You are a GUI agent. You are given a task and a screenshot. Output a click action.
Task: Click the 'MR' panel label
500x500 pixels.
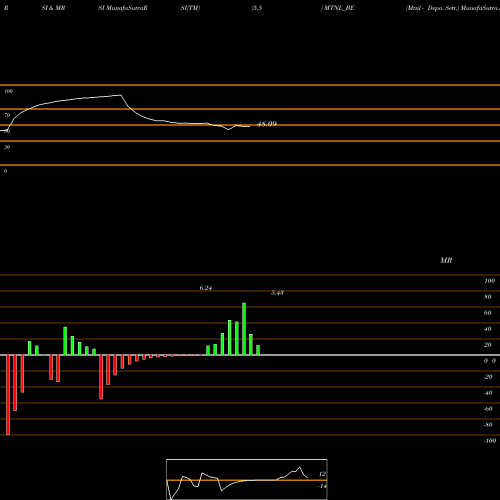click(446, 260)
